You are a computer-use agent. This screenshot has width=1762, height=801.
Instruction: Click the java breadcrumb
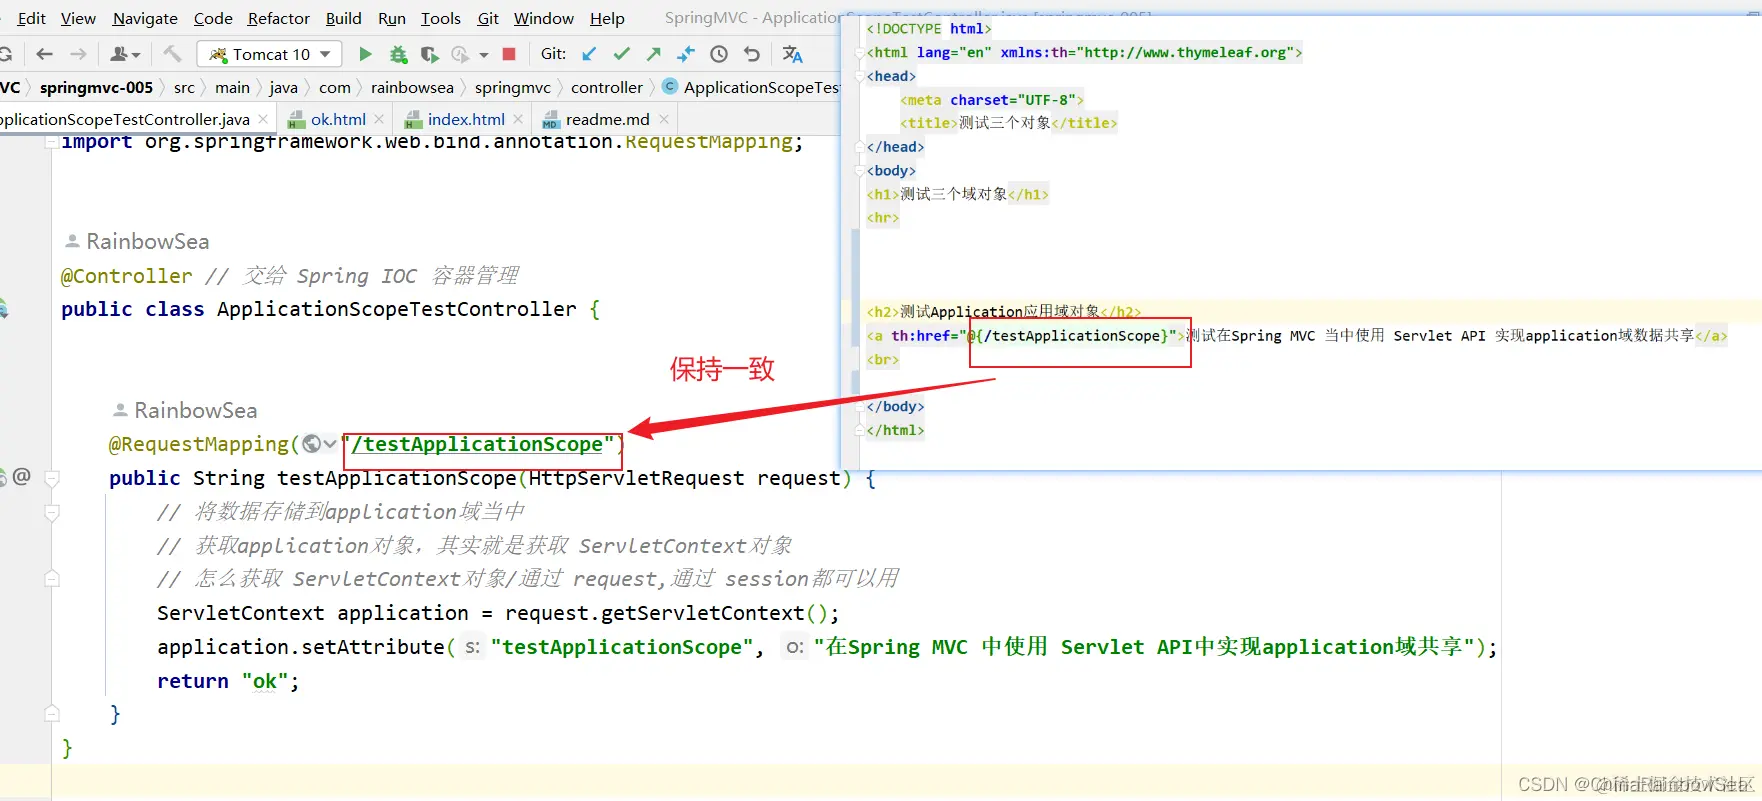(x=283, y=87)
